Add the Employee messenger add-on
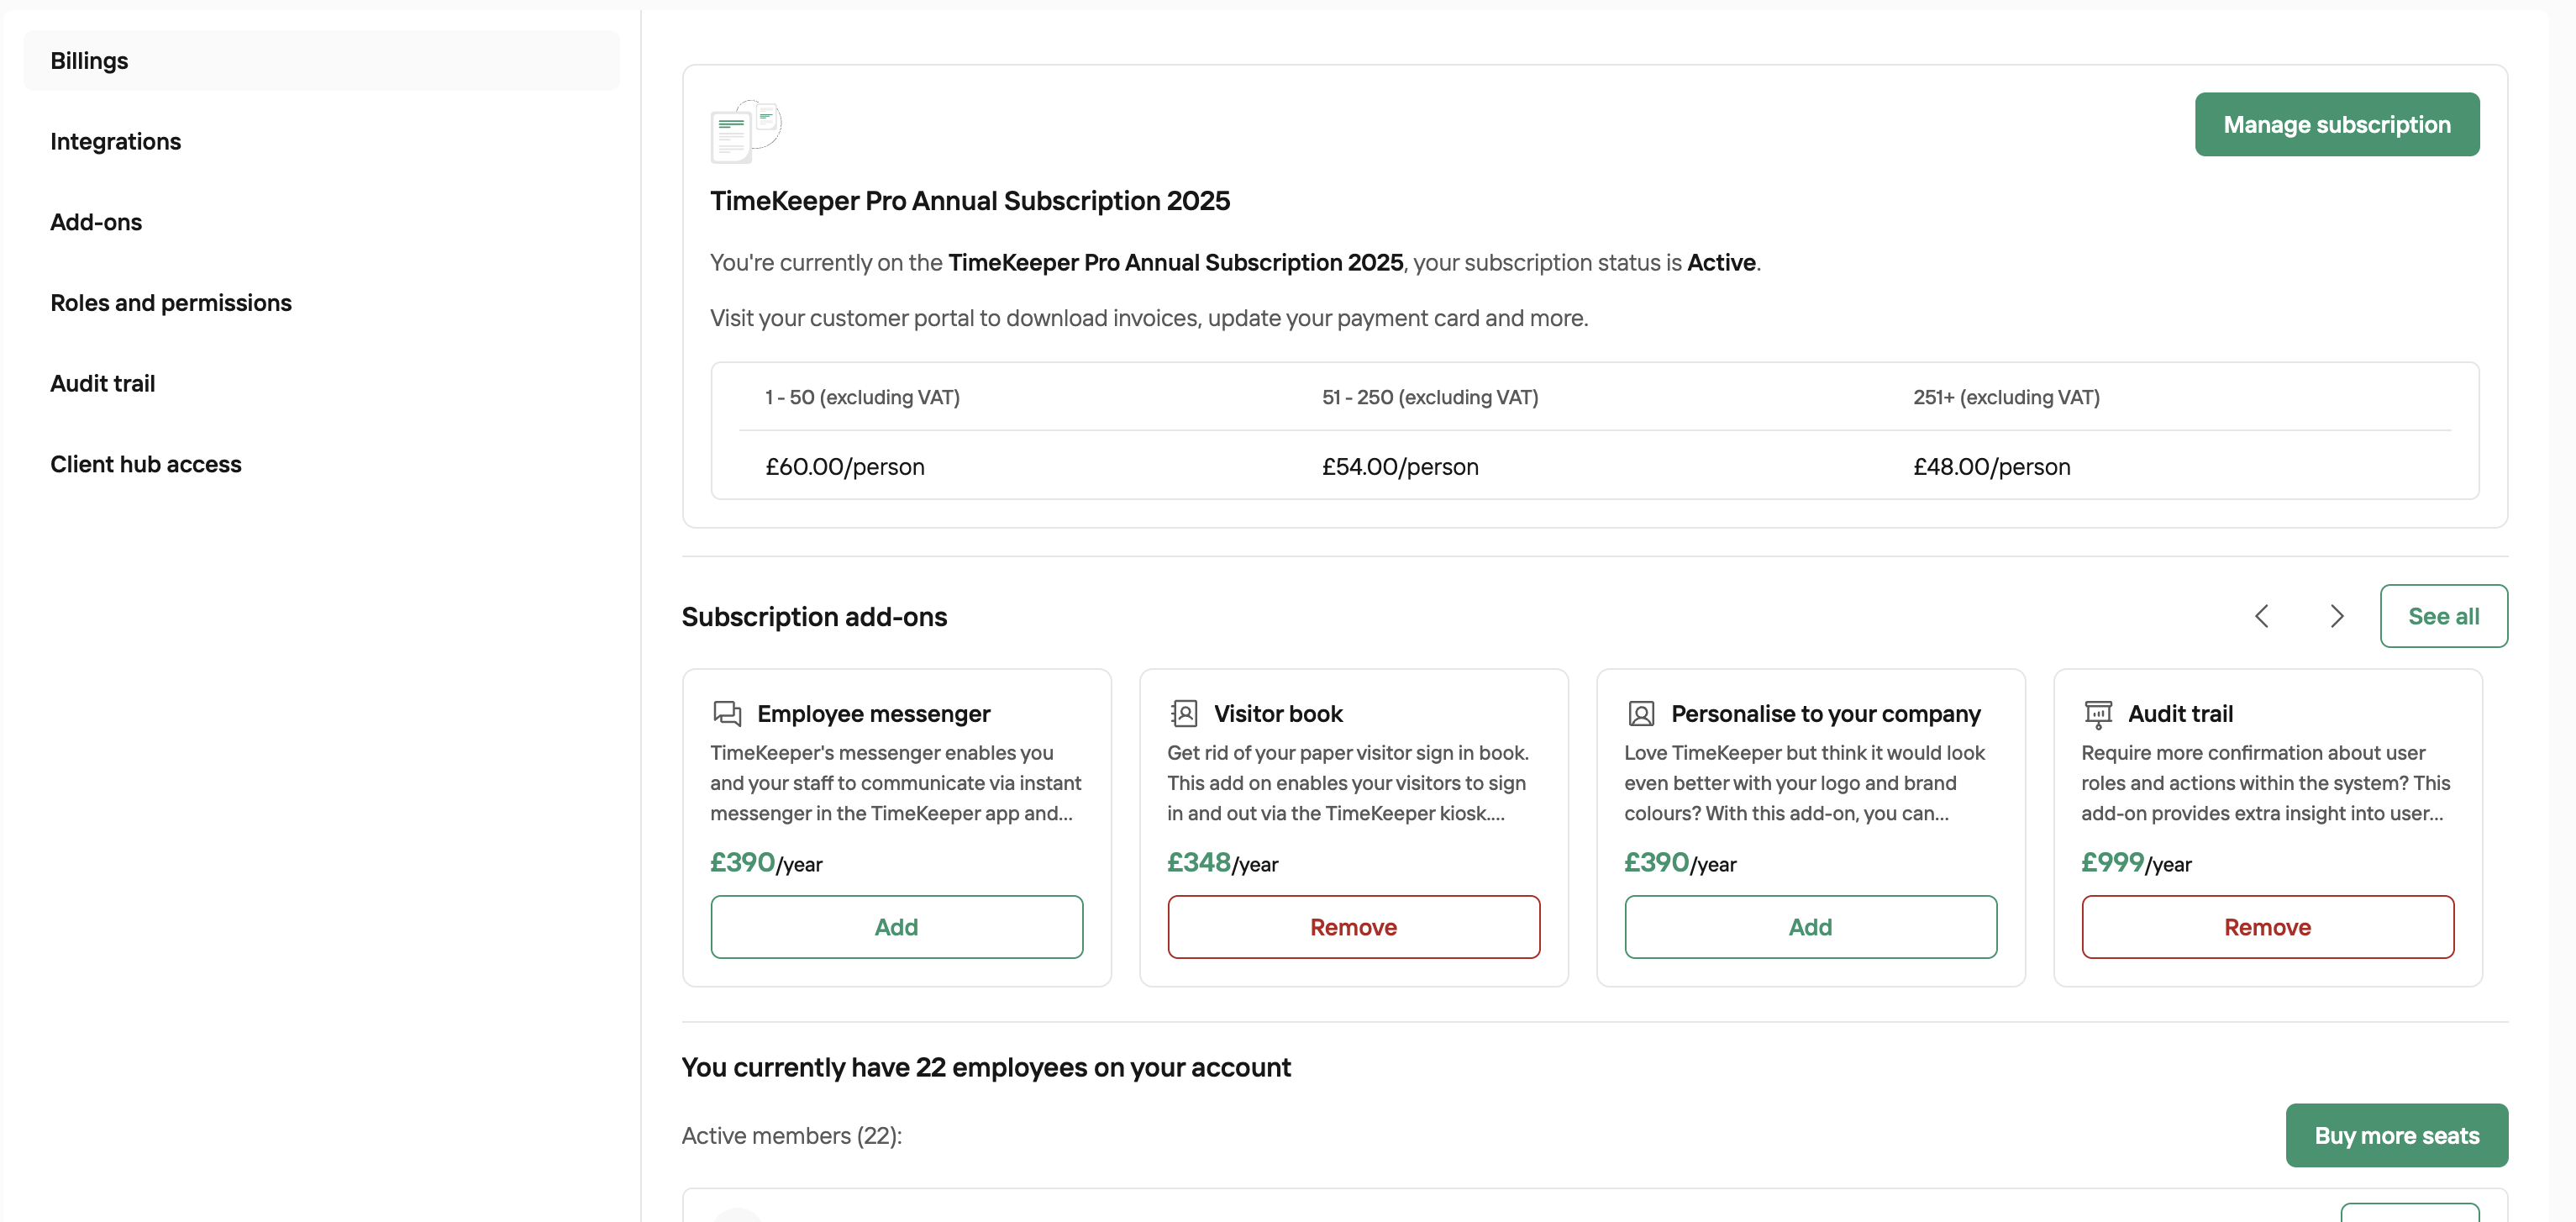The image size is (2576, 1222). (x=896, y=927)
